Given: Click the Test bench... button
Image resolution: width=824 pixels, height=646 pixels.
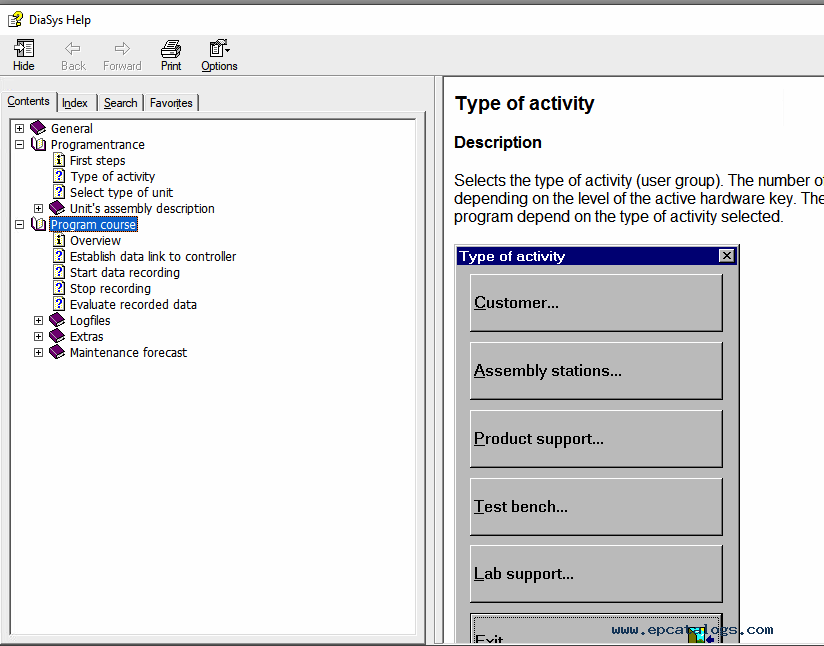Looking at the screenshot, I should pos(596,507).
